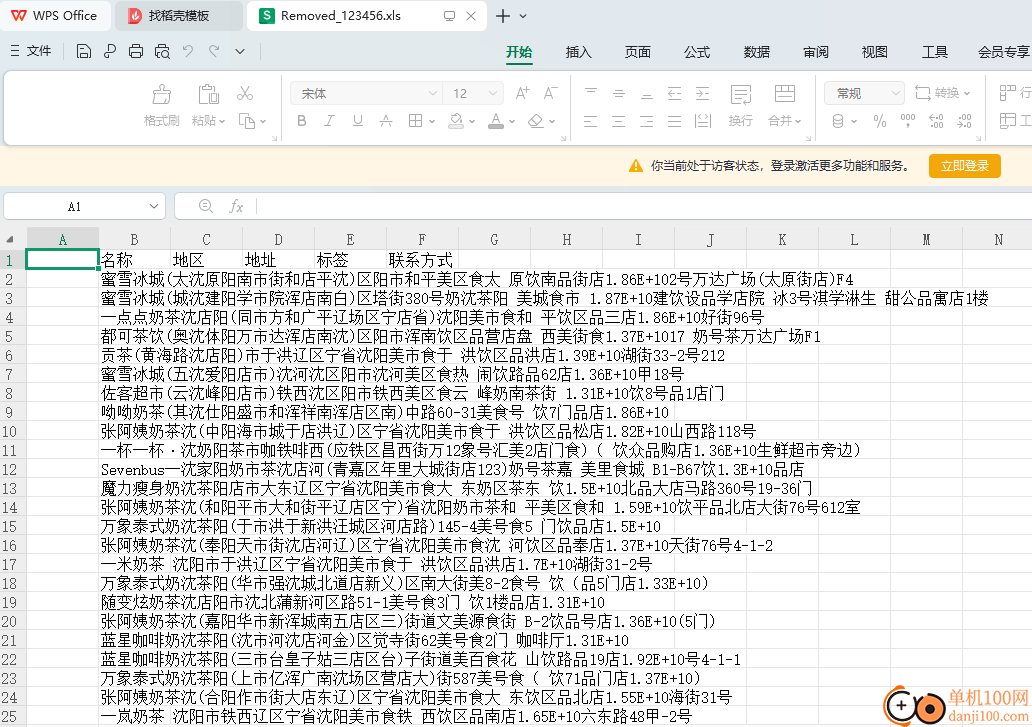Open the 找稻壳模板 tab
Screen dimensions: 1032x727
pos(178,16)
